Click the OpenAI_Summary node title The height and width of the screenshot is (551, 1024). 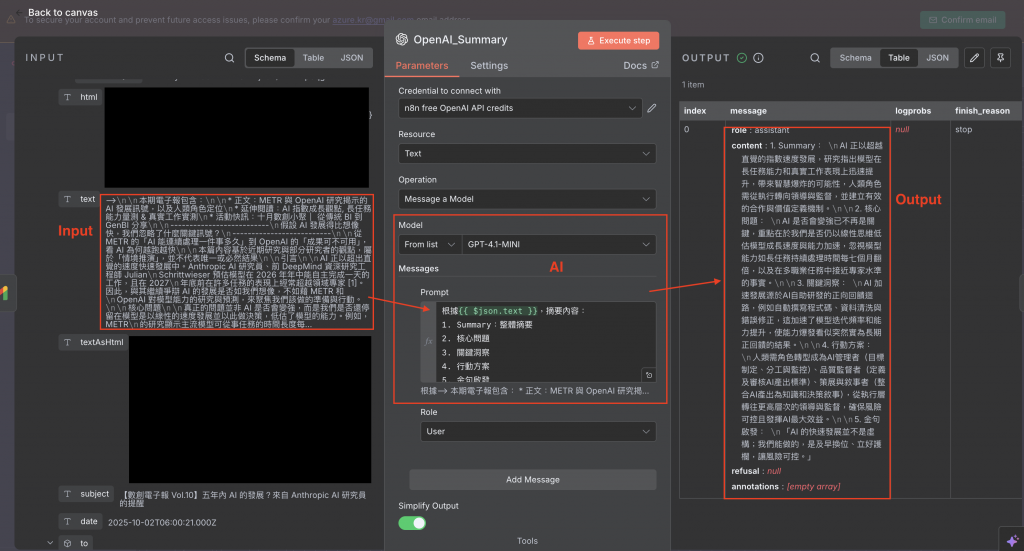tap(460, 40)
